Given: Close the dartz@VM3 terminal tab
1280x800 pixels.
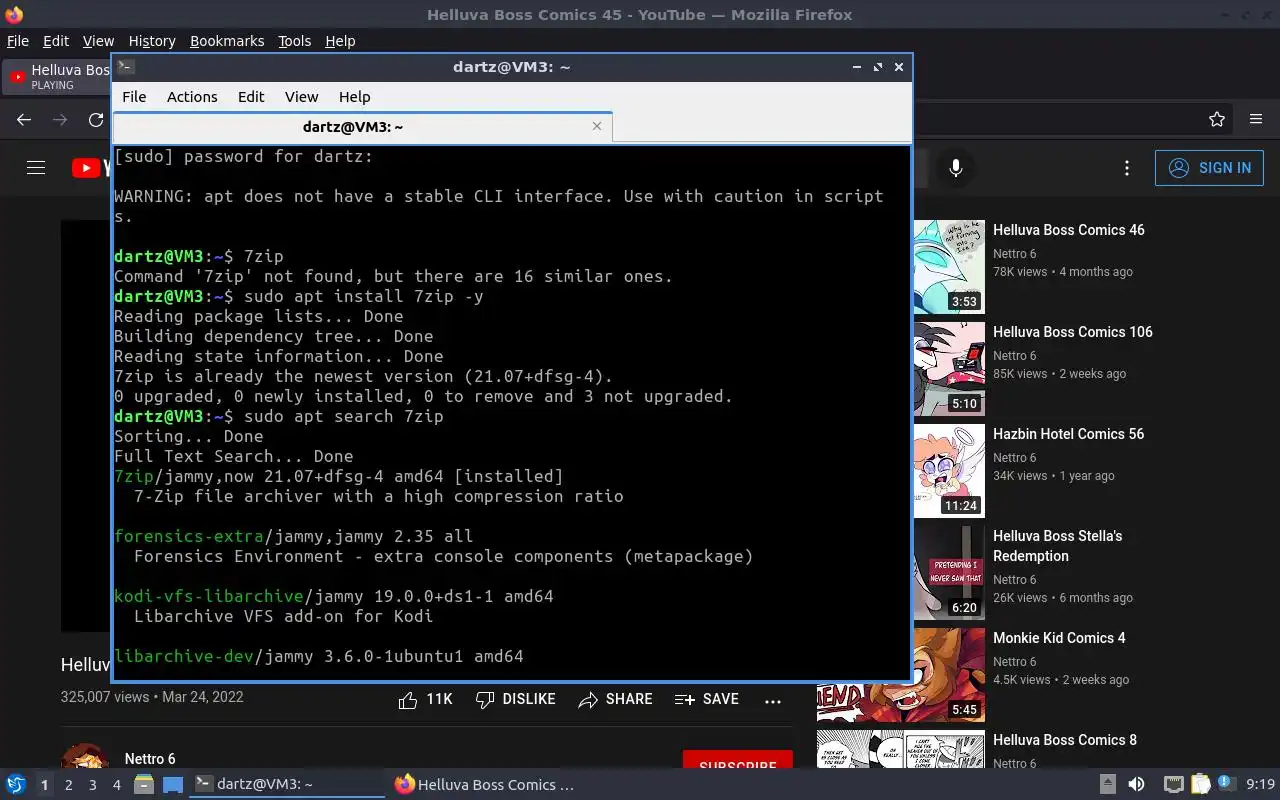Looking at the screenshot, I should pos(597,126).
